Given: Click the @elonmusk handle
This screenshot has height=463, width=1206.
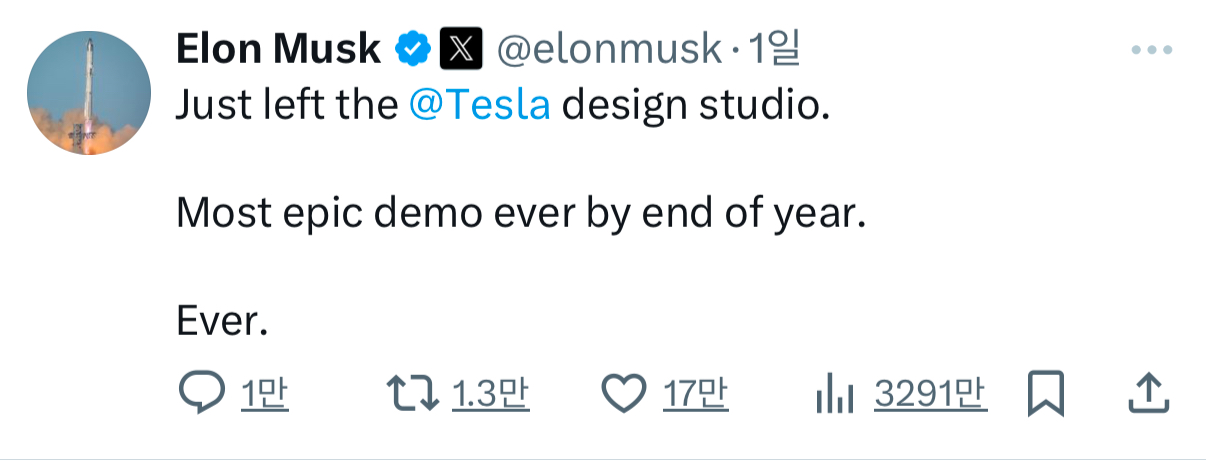Looking at the screenshot, I should [609, 48].
